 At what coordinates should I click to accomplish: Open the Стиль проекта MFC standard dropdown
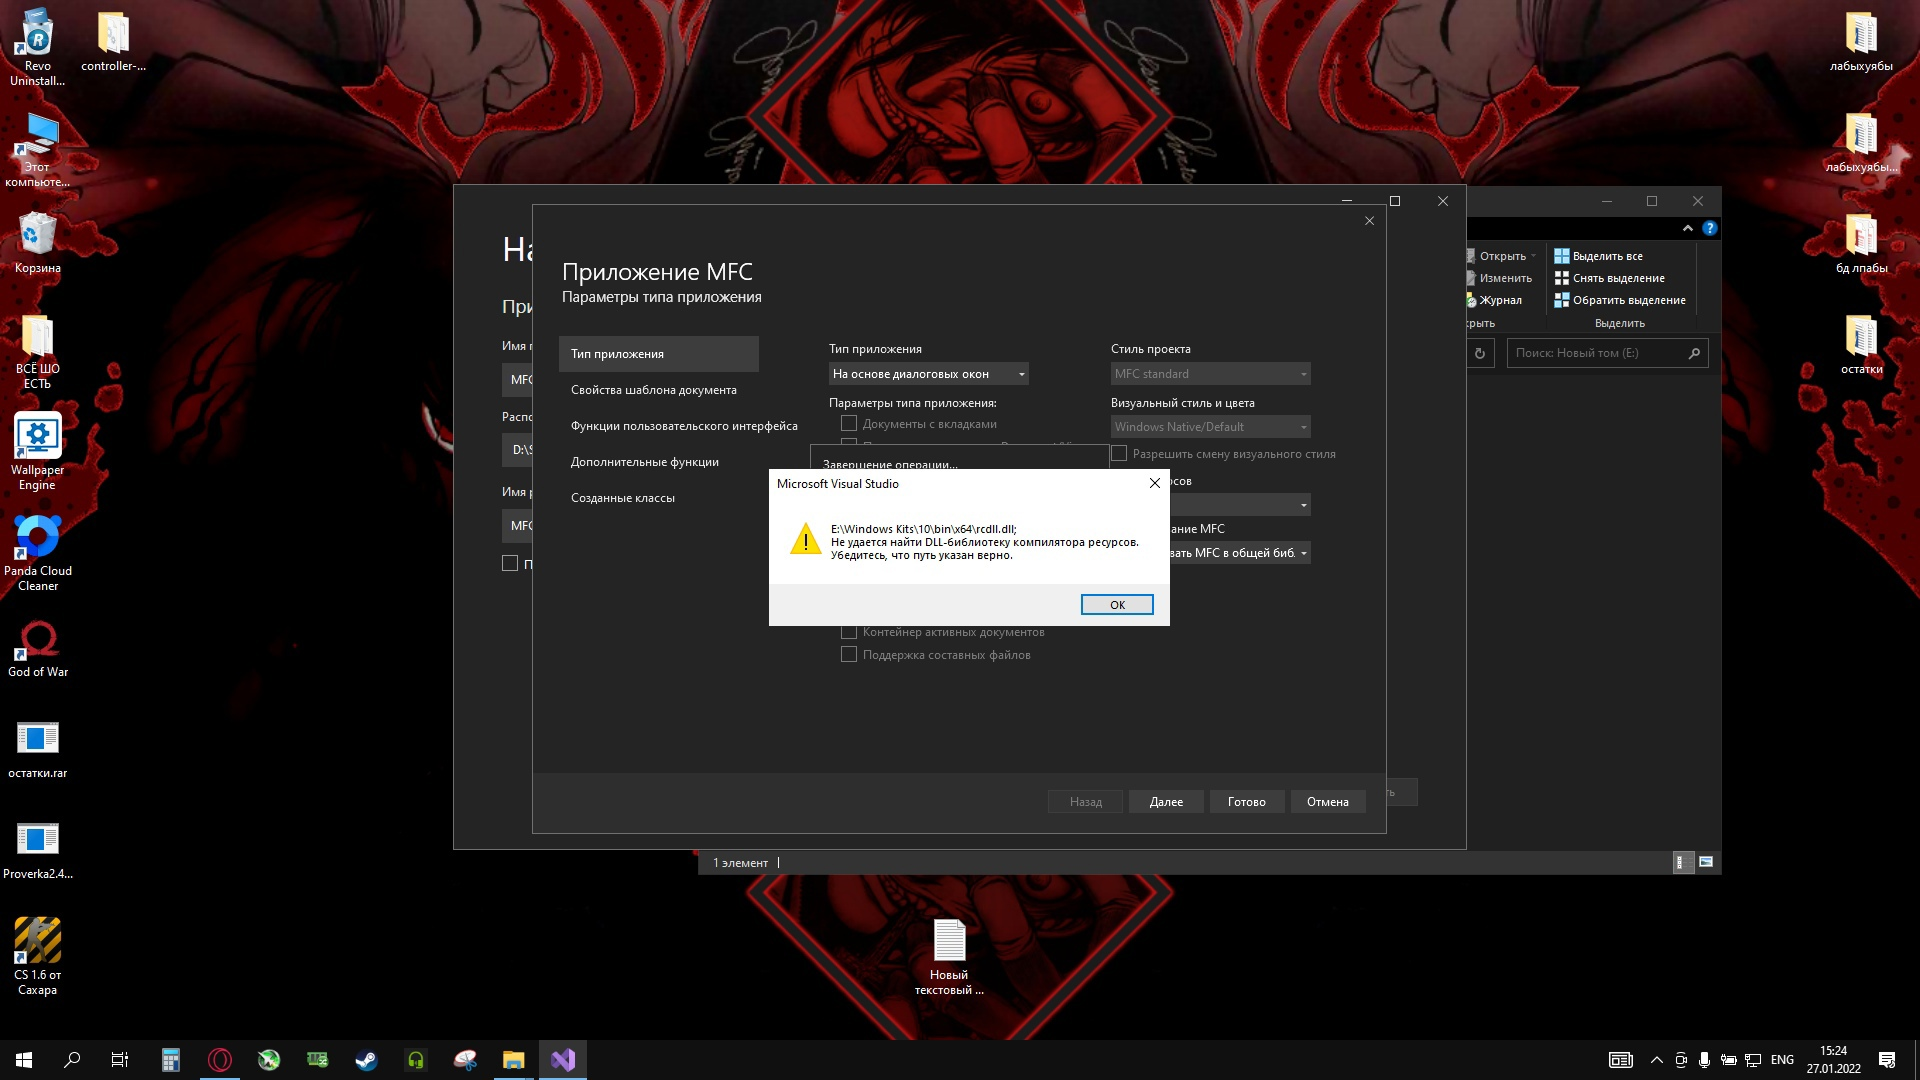pos(1210,374)
